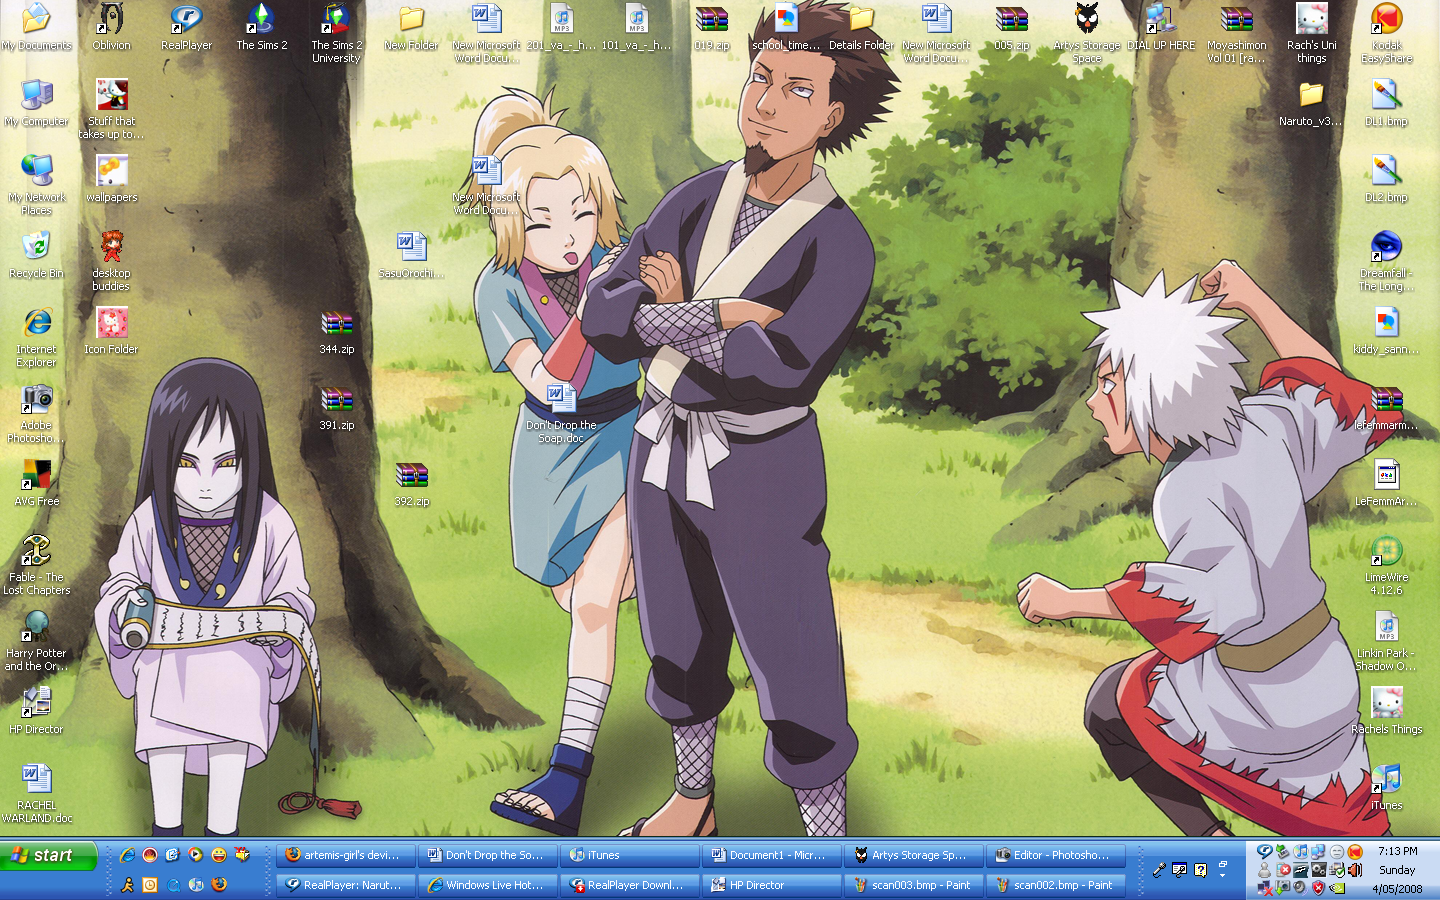Viewport: 1440px width, 900px height.
Task: Switch to RealPlayer Downl taskbar window
Action: tap(630, 885)
